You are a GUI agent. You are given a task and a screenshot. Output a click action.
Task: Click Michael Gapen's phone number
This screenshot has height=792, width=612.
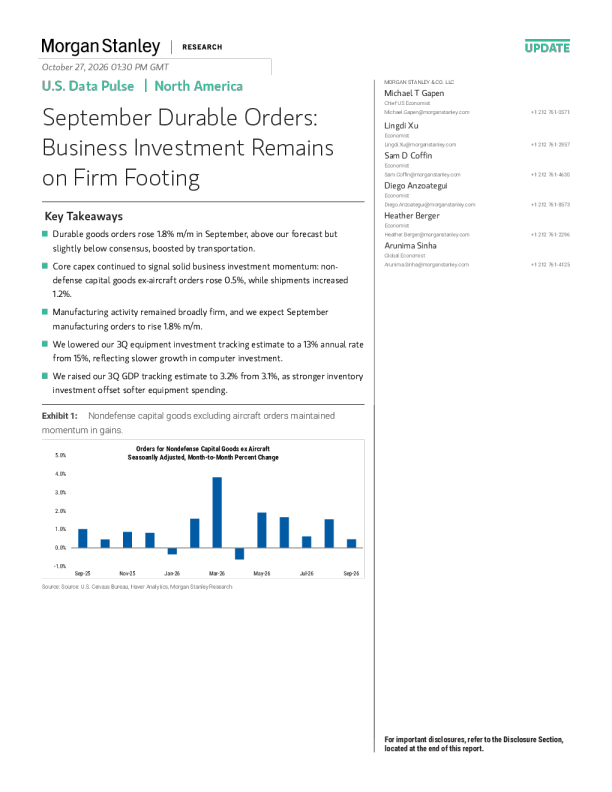[x=550, y=112]
